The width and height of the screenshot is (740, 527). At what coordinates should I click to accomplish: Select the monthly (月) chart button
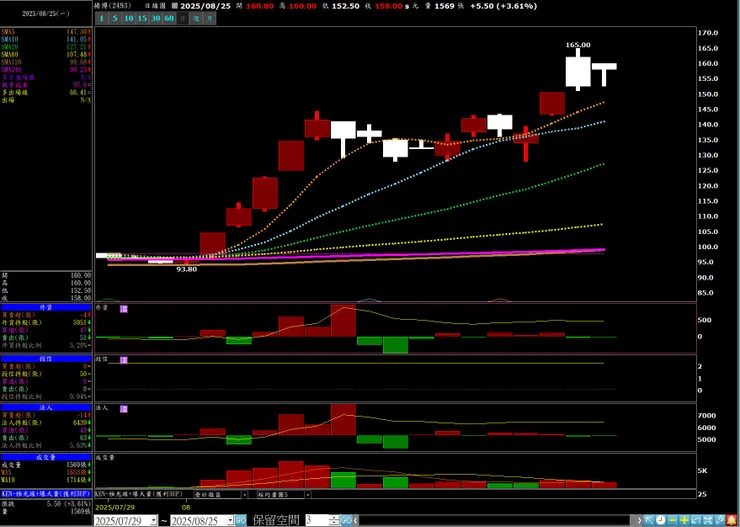pos(209,19)
